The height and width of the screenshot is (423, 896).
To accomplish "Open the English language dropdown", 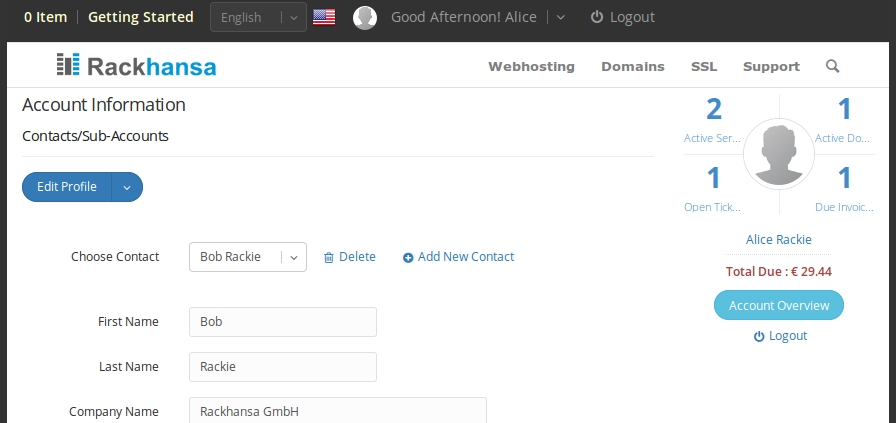I will point(258,17).
